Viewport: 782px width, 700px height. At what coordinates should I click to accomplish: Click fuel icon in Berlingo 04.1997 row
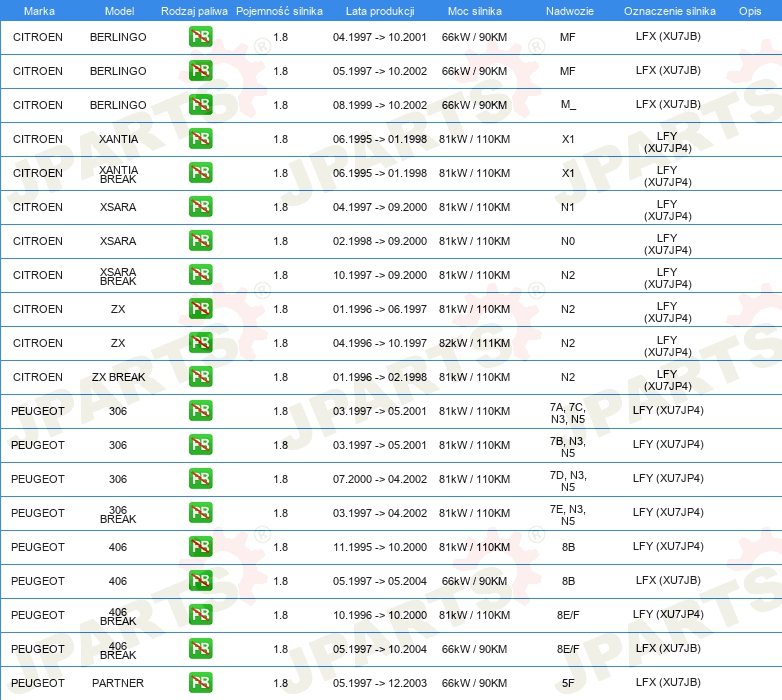click(x=200, y=37)
